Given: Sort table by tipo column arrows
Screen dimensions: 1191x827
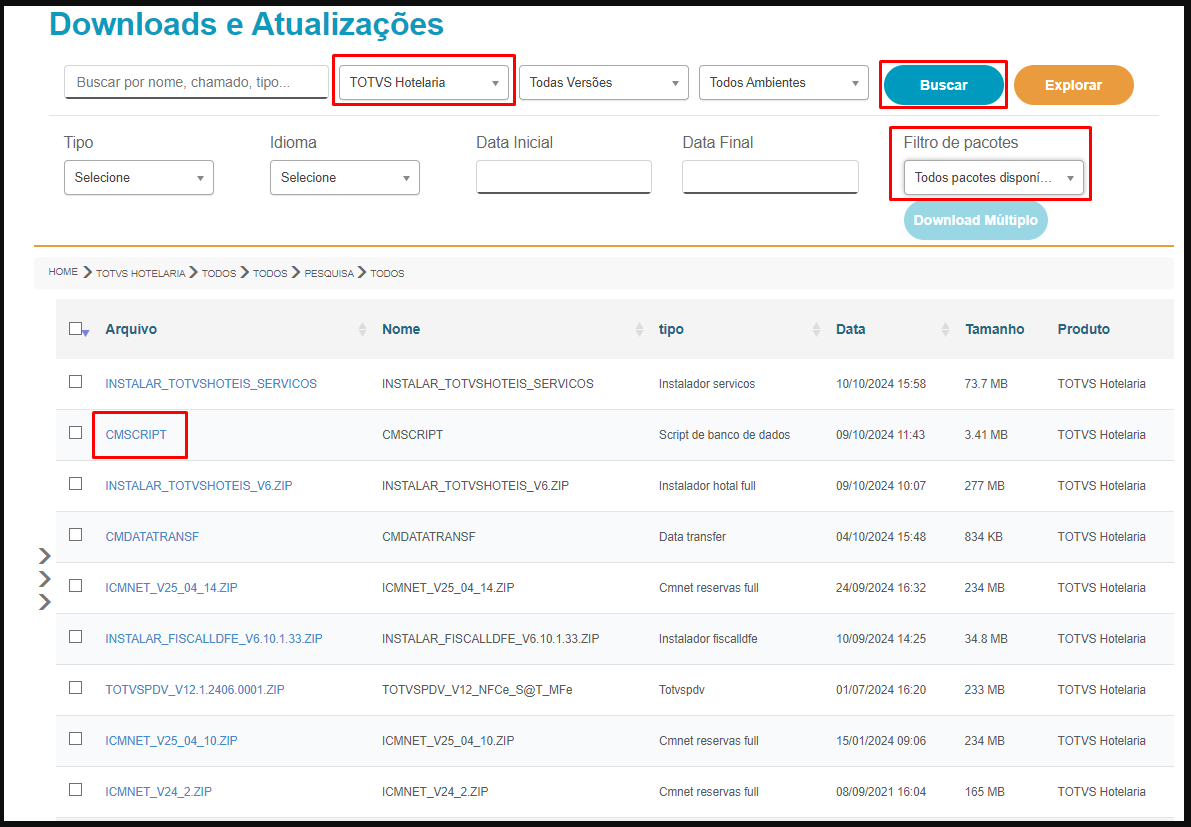Looking at the screenshot, I should 816,329.
